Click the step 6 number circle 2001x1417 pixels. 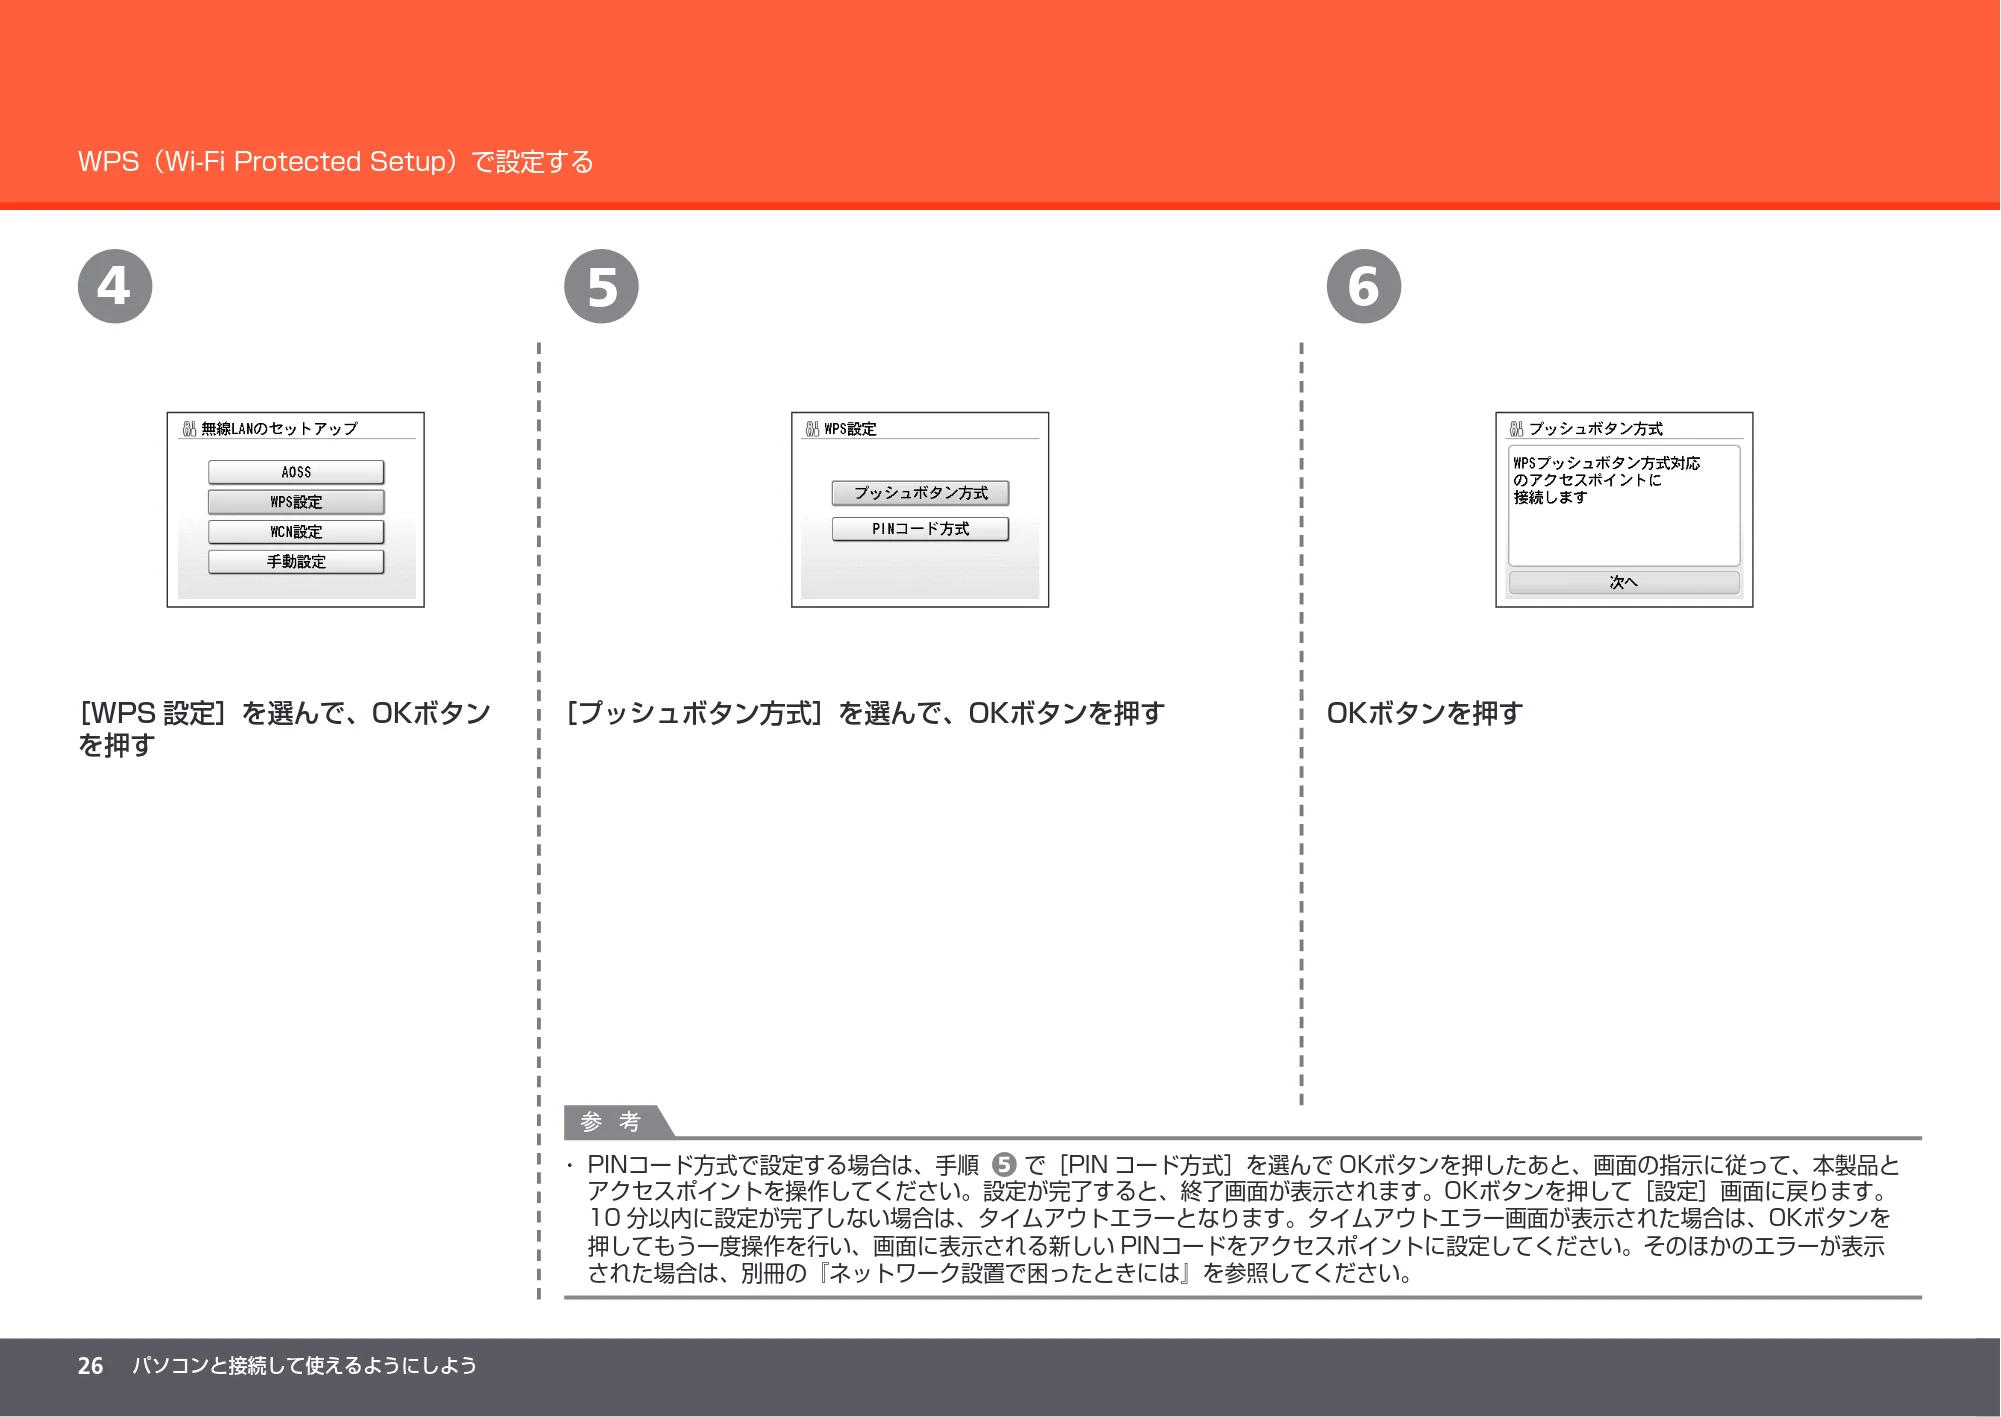[x=1364, y=286]
